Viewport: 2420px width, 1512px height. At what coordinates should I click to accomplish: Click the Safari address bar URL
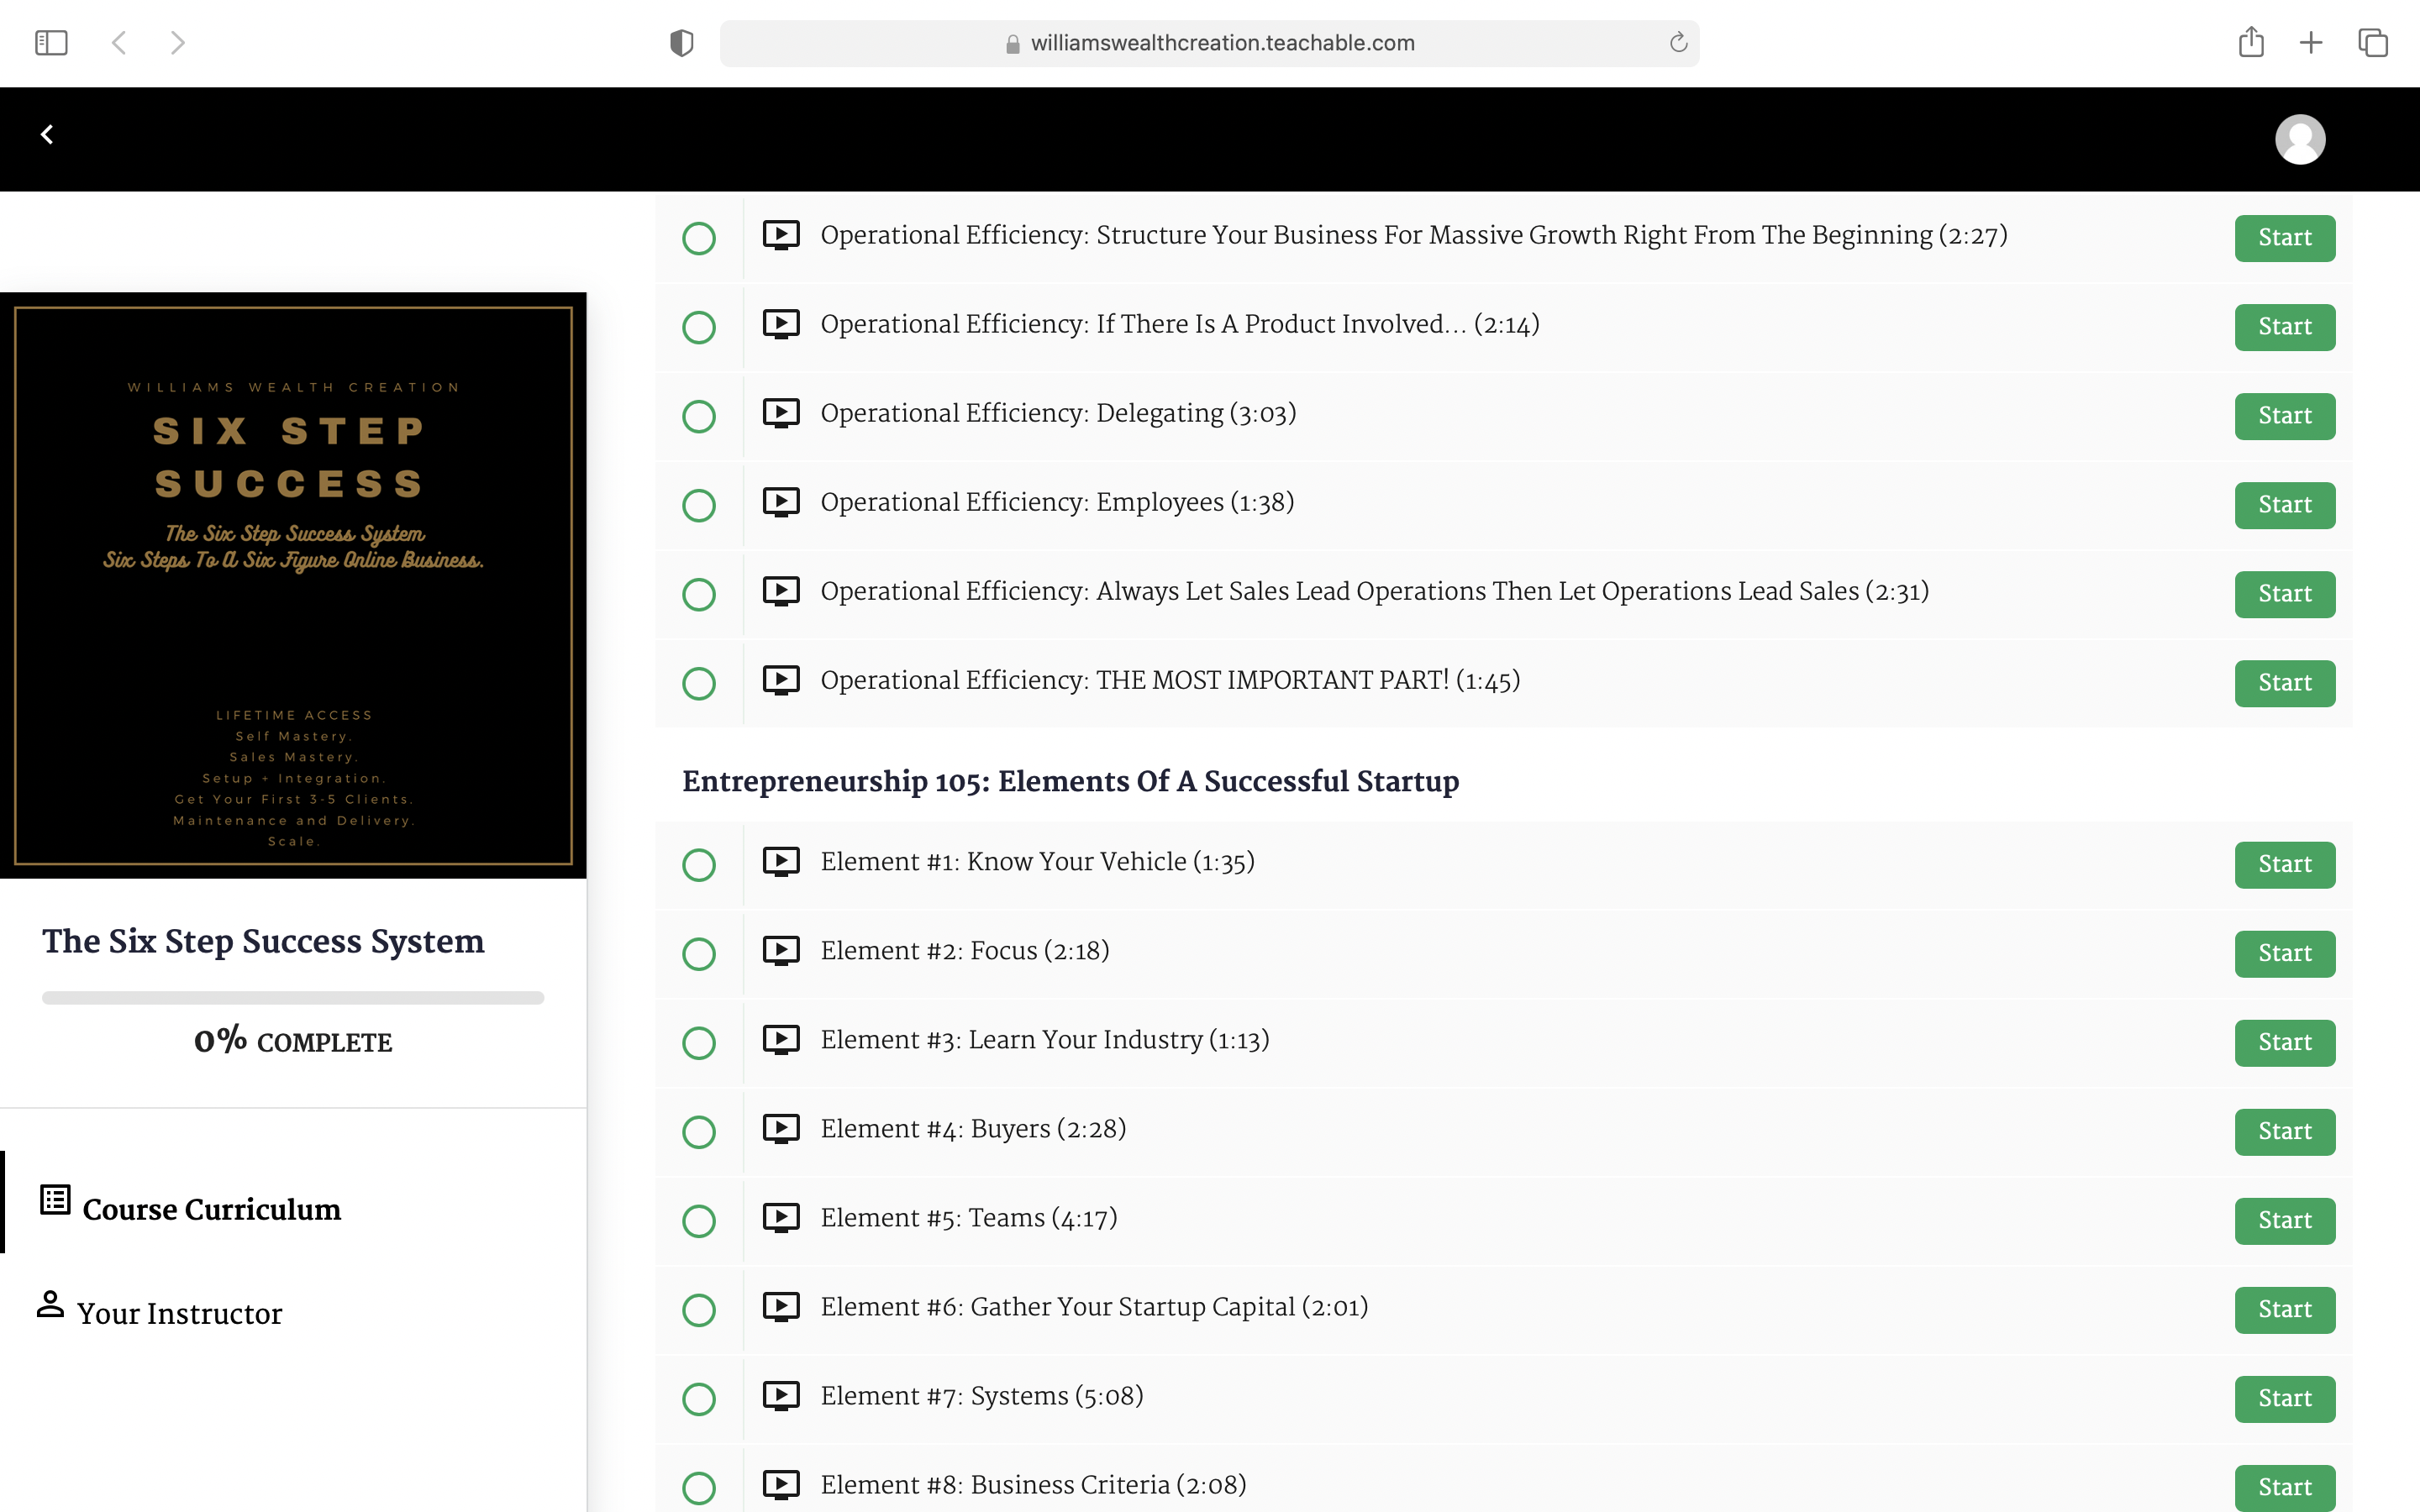[1222, 43]
